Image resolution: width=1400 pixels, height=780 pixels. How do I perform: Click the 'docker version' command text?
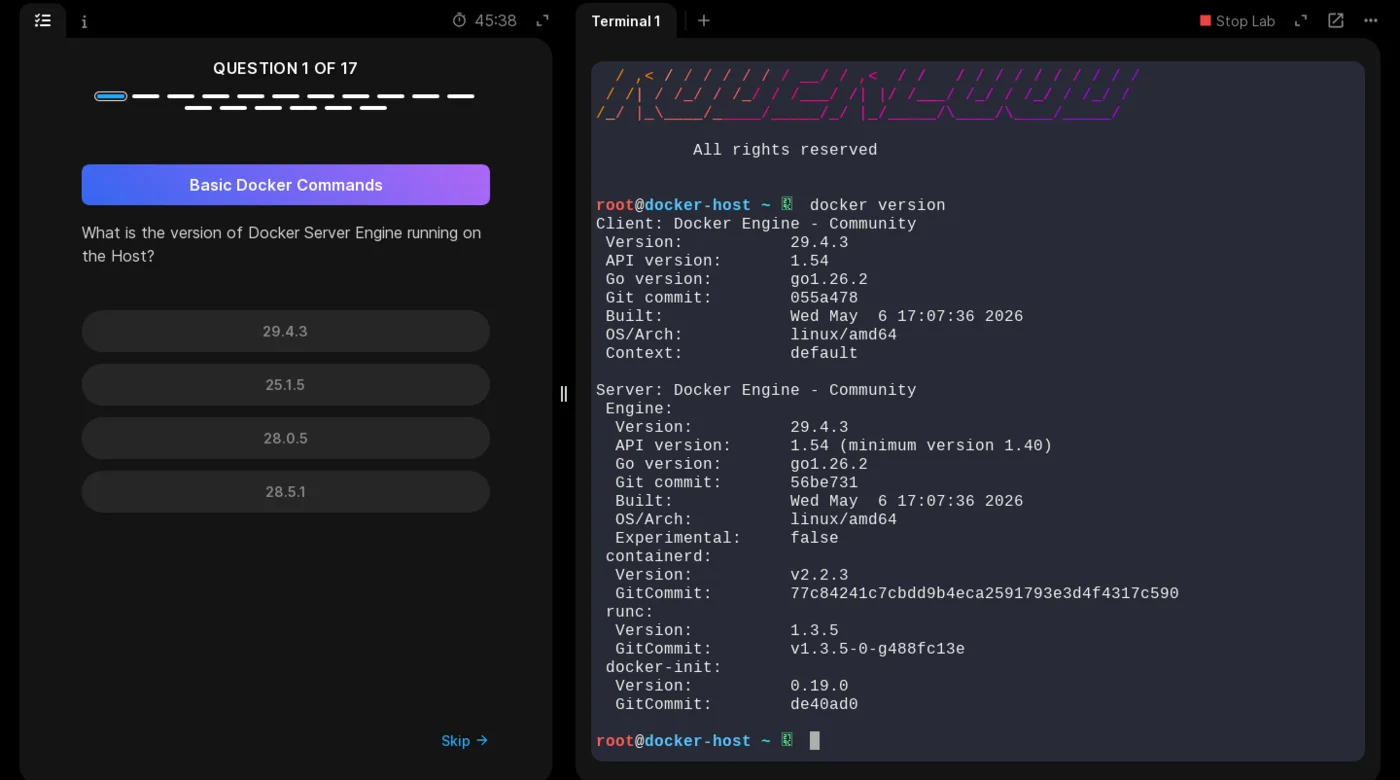click(877, 206)
